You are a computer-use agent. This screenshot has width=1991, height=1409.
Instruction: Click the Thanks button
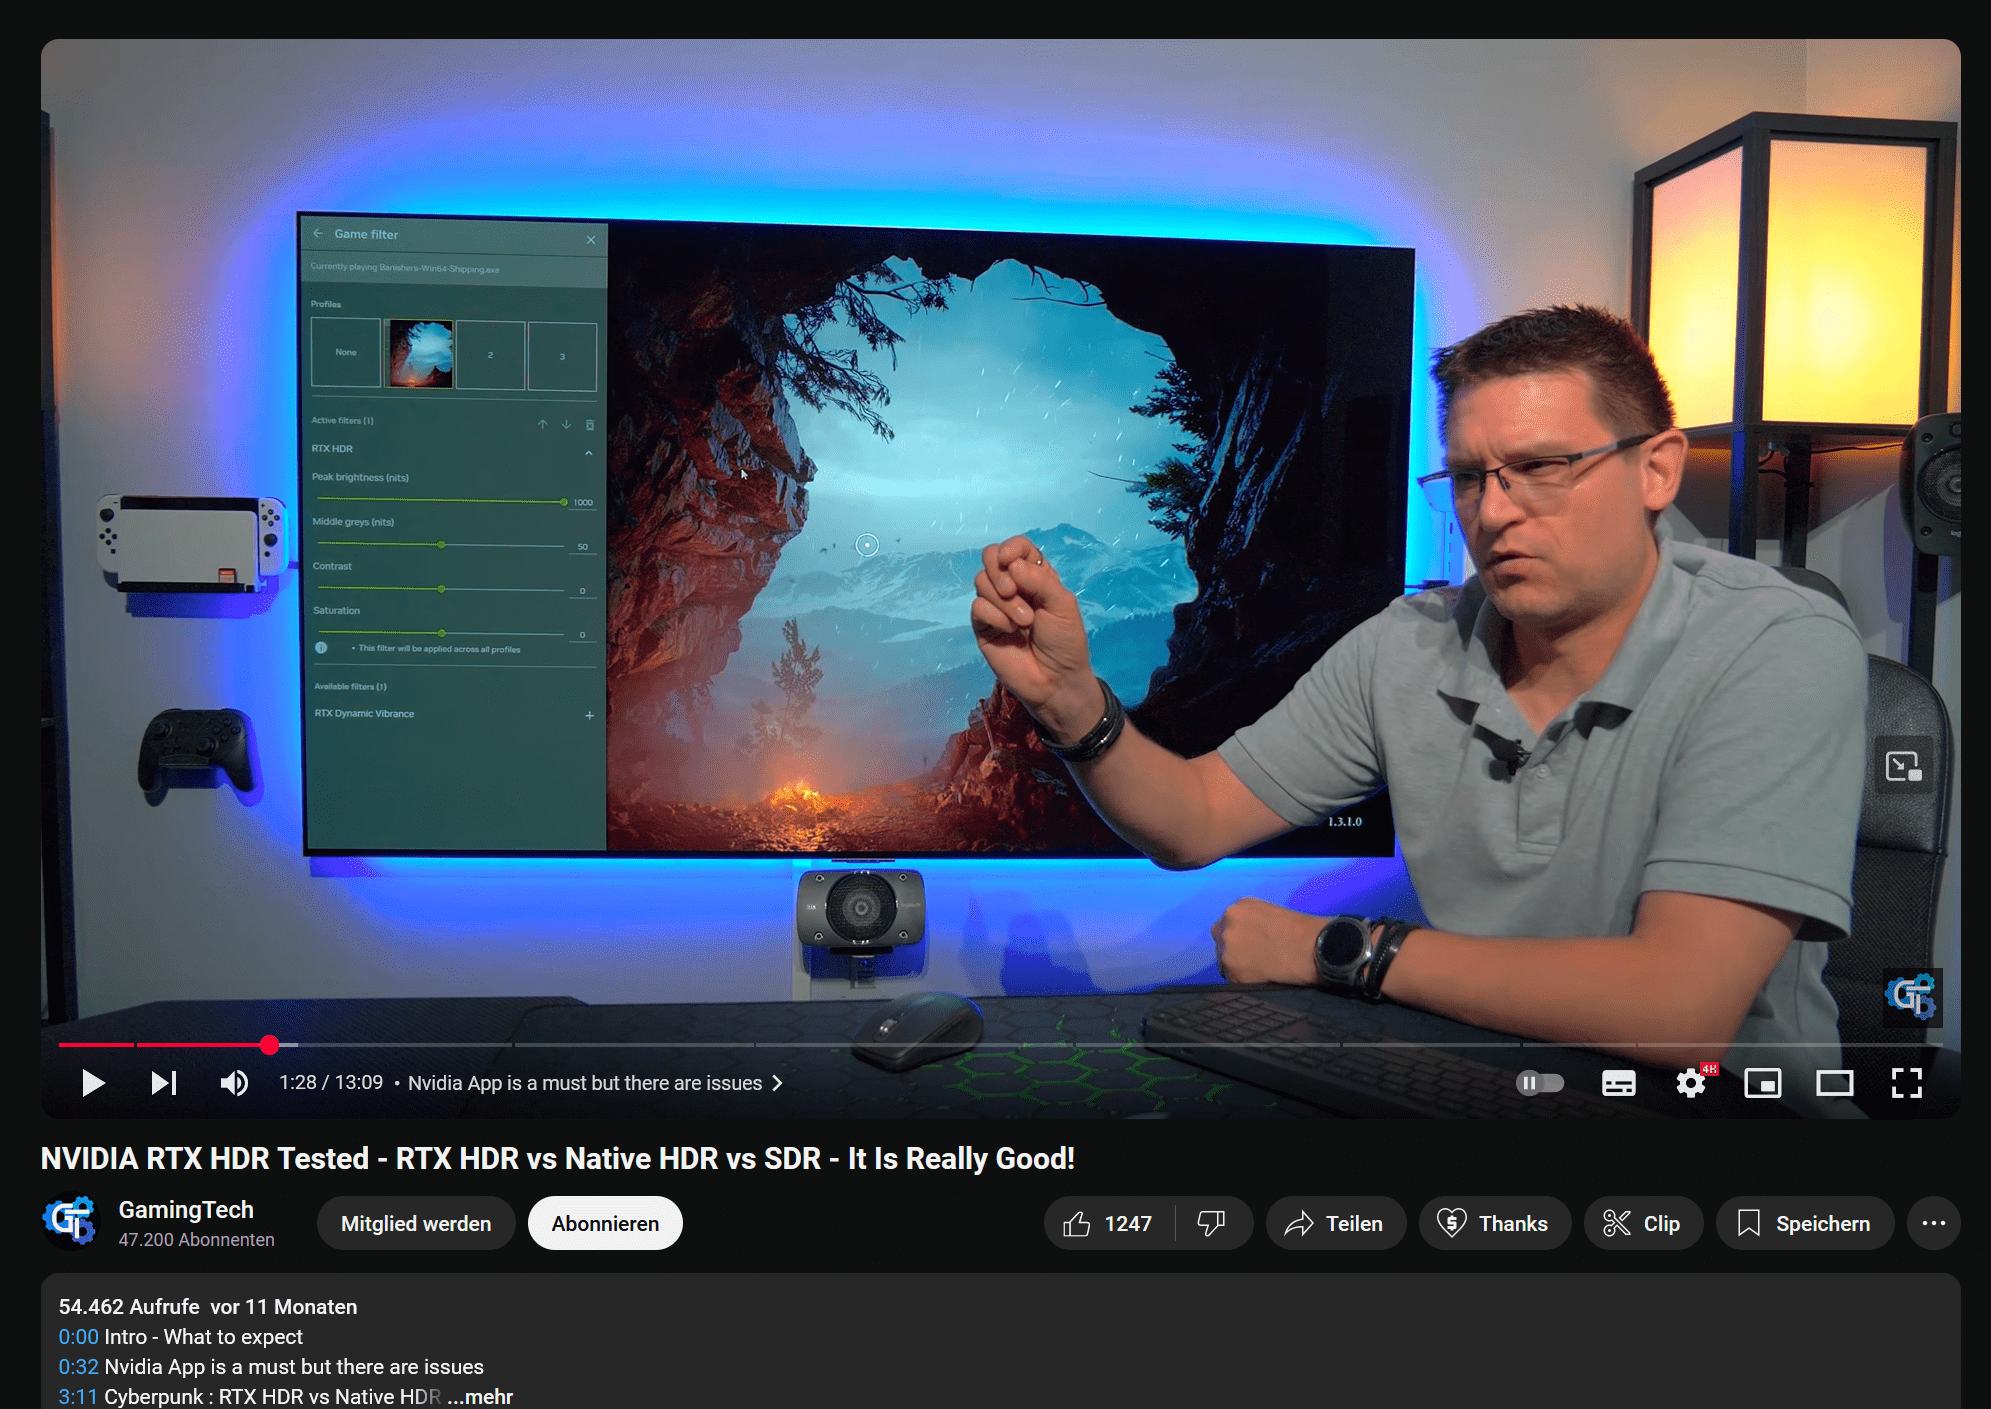pos(1494,1223)
